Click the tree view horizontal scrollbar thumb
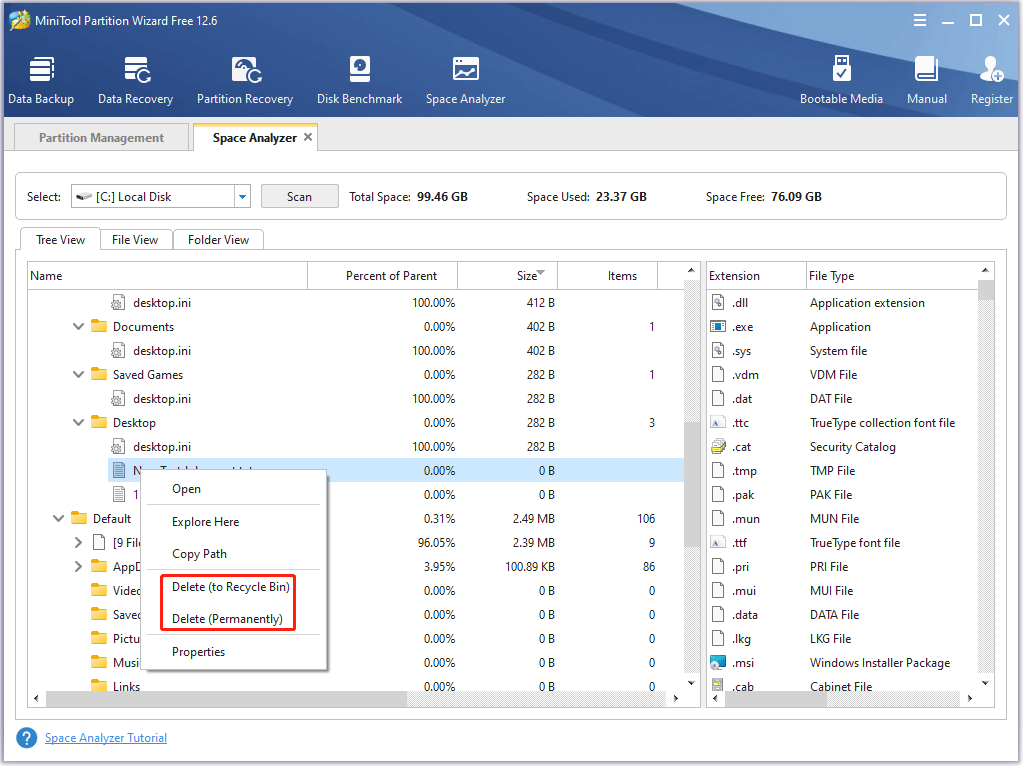This screenshot has width=1023, height=766. tap(226, 698)
